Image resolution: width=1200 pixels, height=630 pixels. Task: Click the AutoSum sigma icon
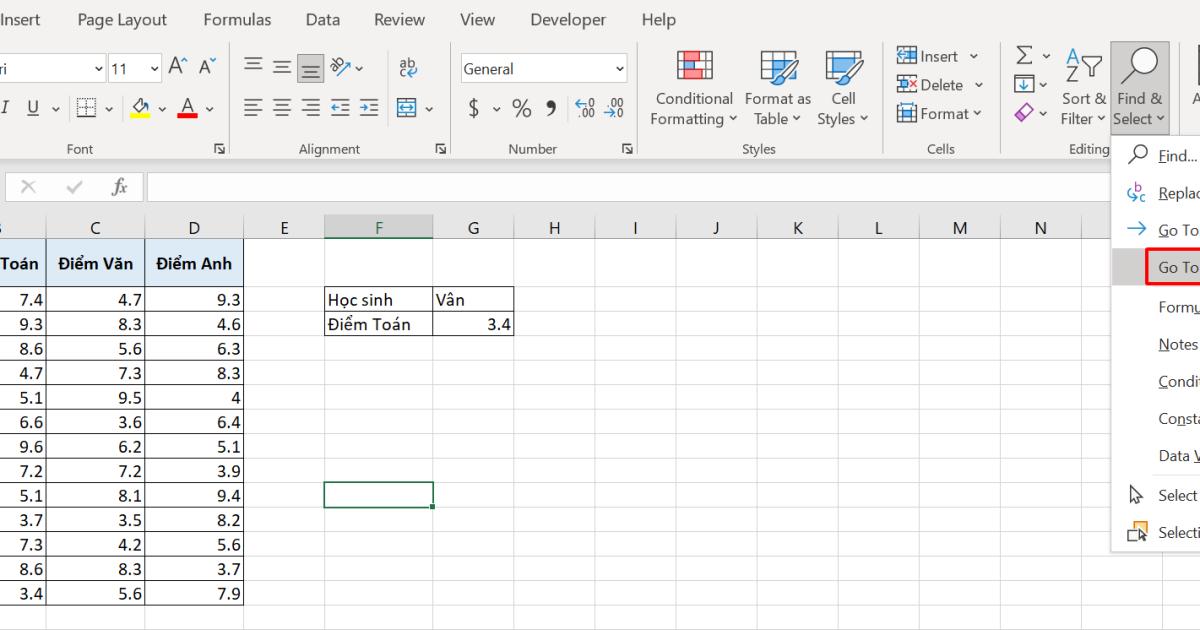pos(1024,55)
